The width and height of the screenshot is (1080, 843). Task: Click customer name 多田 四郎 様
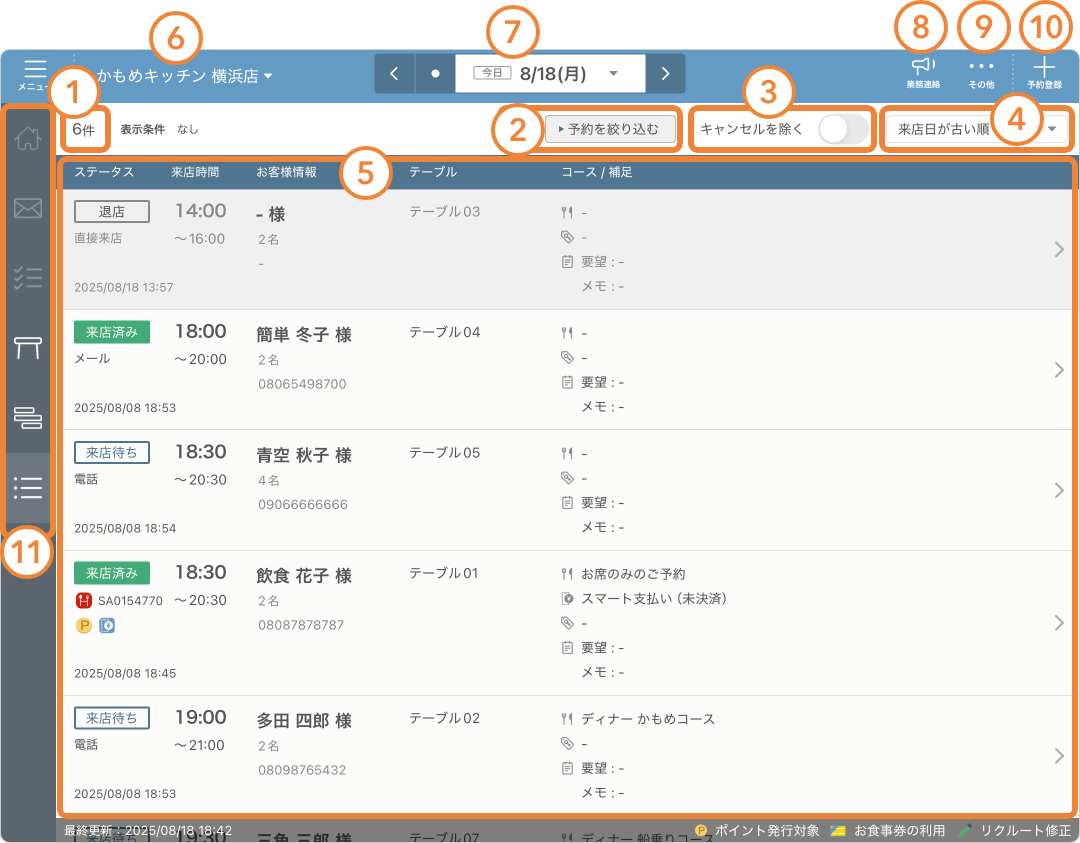(304, 720)
